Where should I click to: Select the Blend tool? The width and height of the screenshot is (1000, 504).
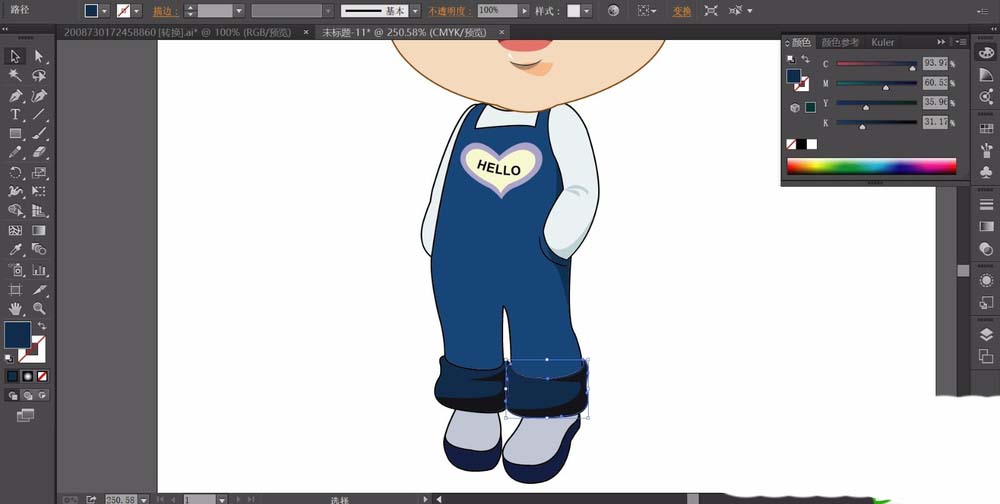39,249
